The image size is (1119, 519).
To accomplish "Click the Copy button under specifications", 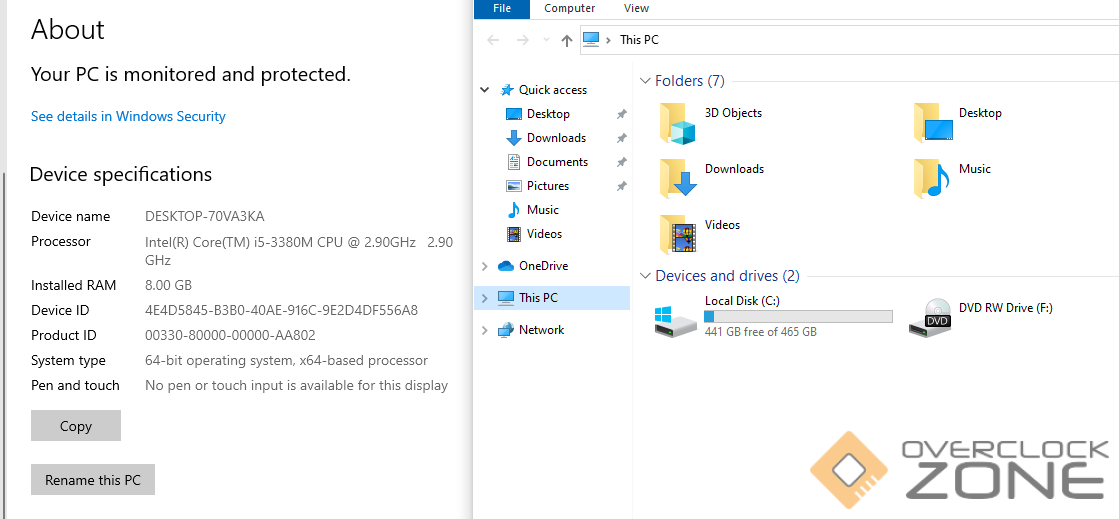I will [x=76, y=426].
